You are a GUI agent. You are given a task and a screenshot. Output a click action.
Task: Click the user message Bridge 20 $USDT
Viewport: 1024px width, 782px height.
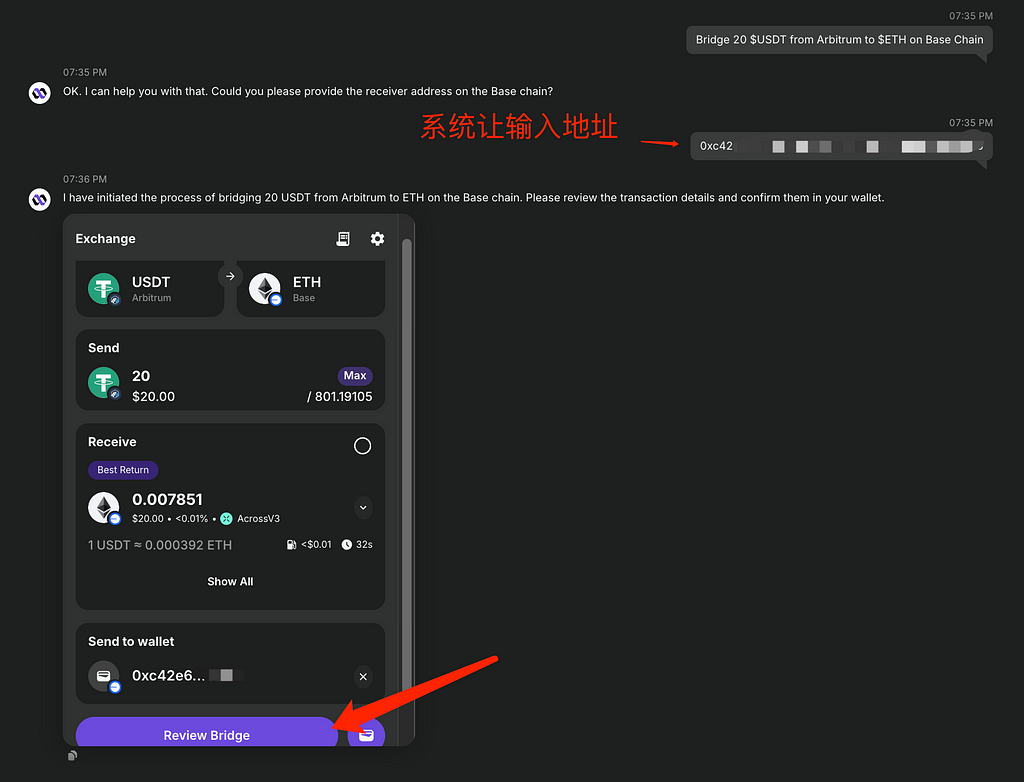(839, 40)
